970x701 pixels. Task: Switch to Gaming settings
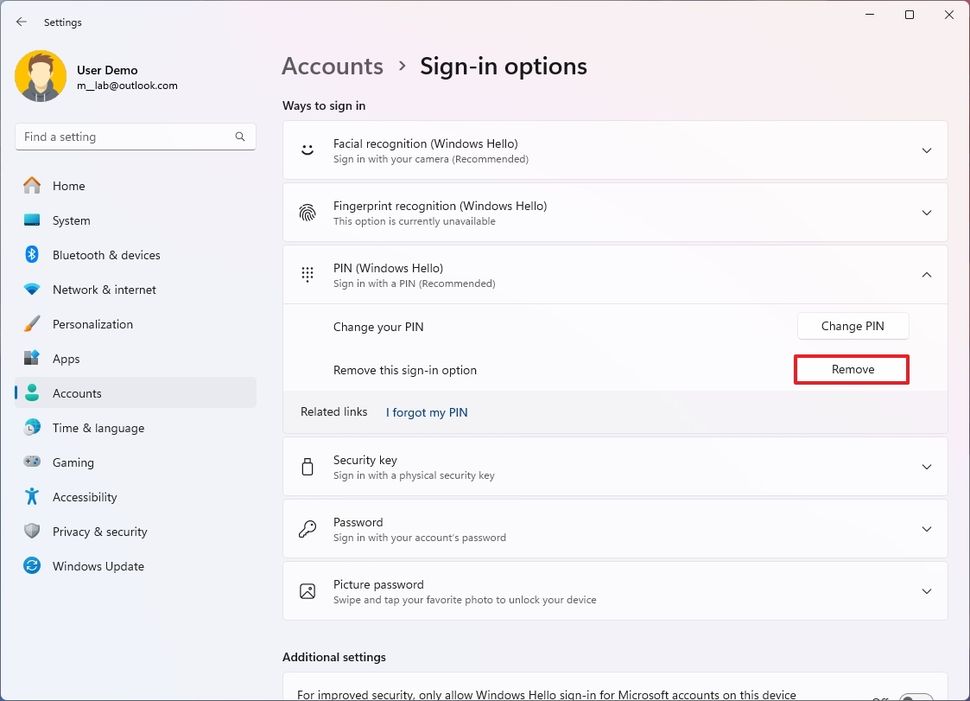tap(70, 462)
